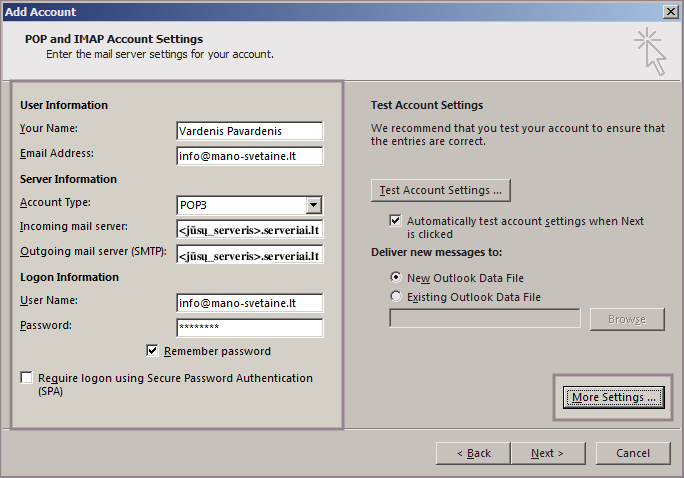Select New Outlook Data File option
The width and height of the screenshot is (684, 478).
(x=397, y=277)
